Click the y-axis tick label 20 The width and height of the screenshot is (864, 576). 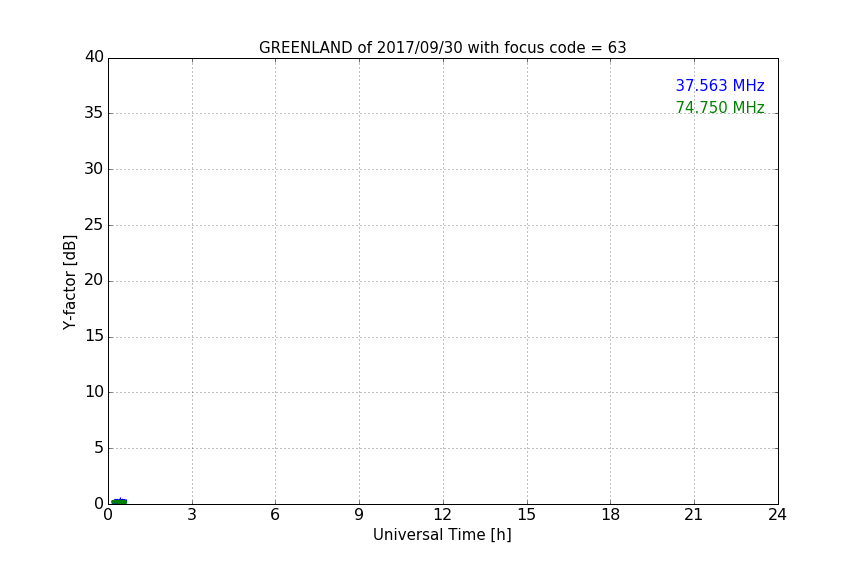(x=94, y=280)
